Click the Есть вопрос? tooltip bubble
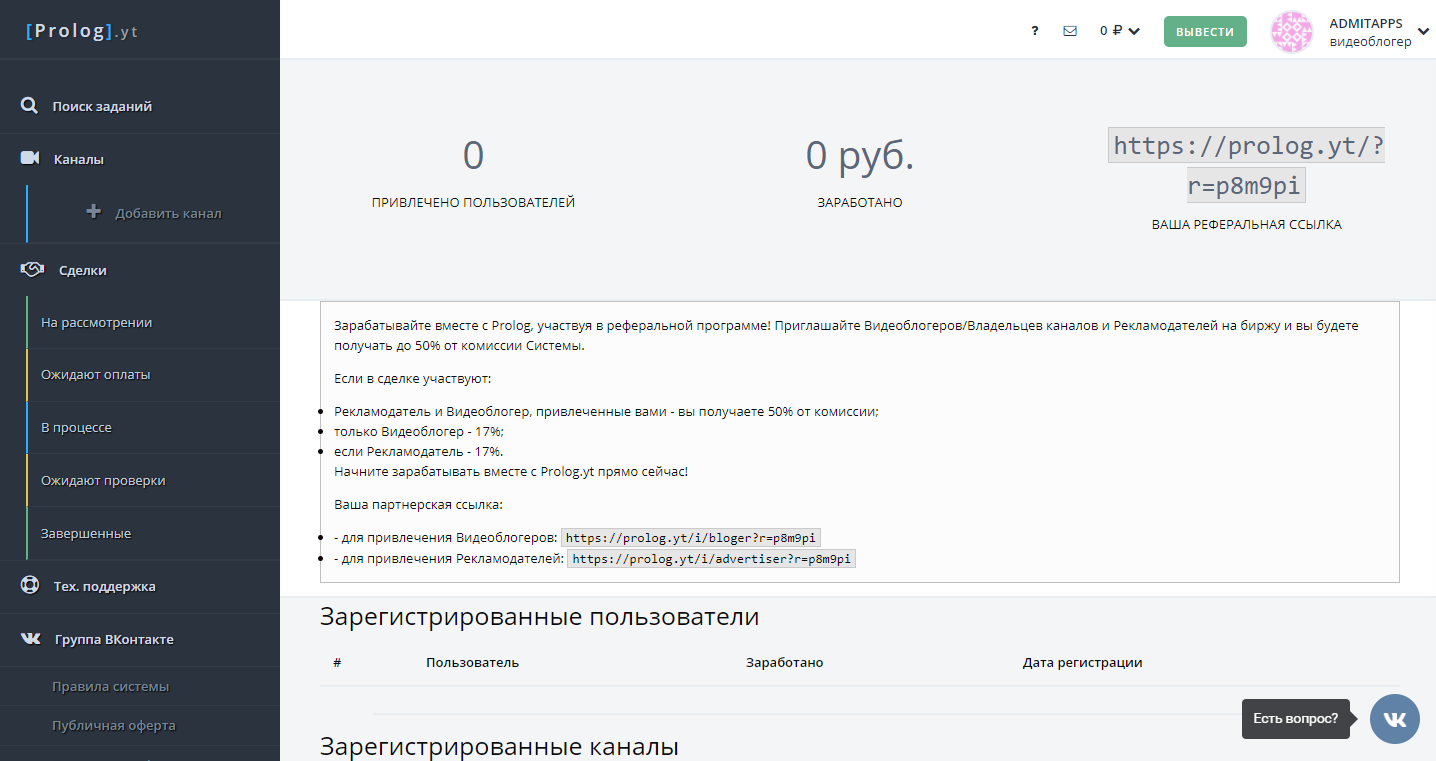Viewport: 1436px width, 761px height. pos(1295,719)
